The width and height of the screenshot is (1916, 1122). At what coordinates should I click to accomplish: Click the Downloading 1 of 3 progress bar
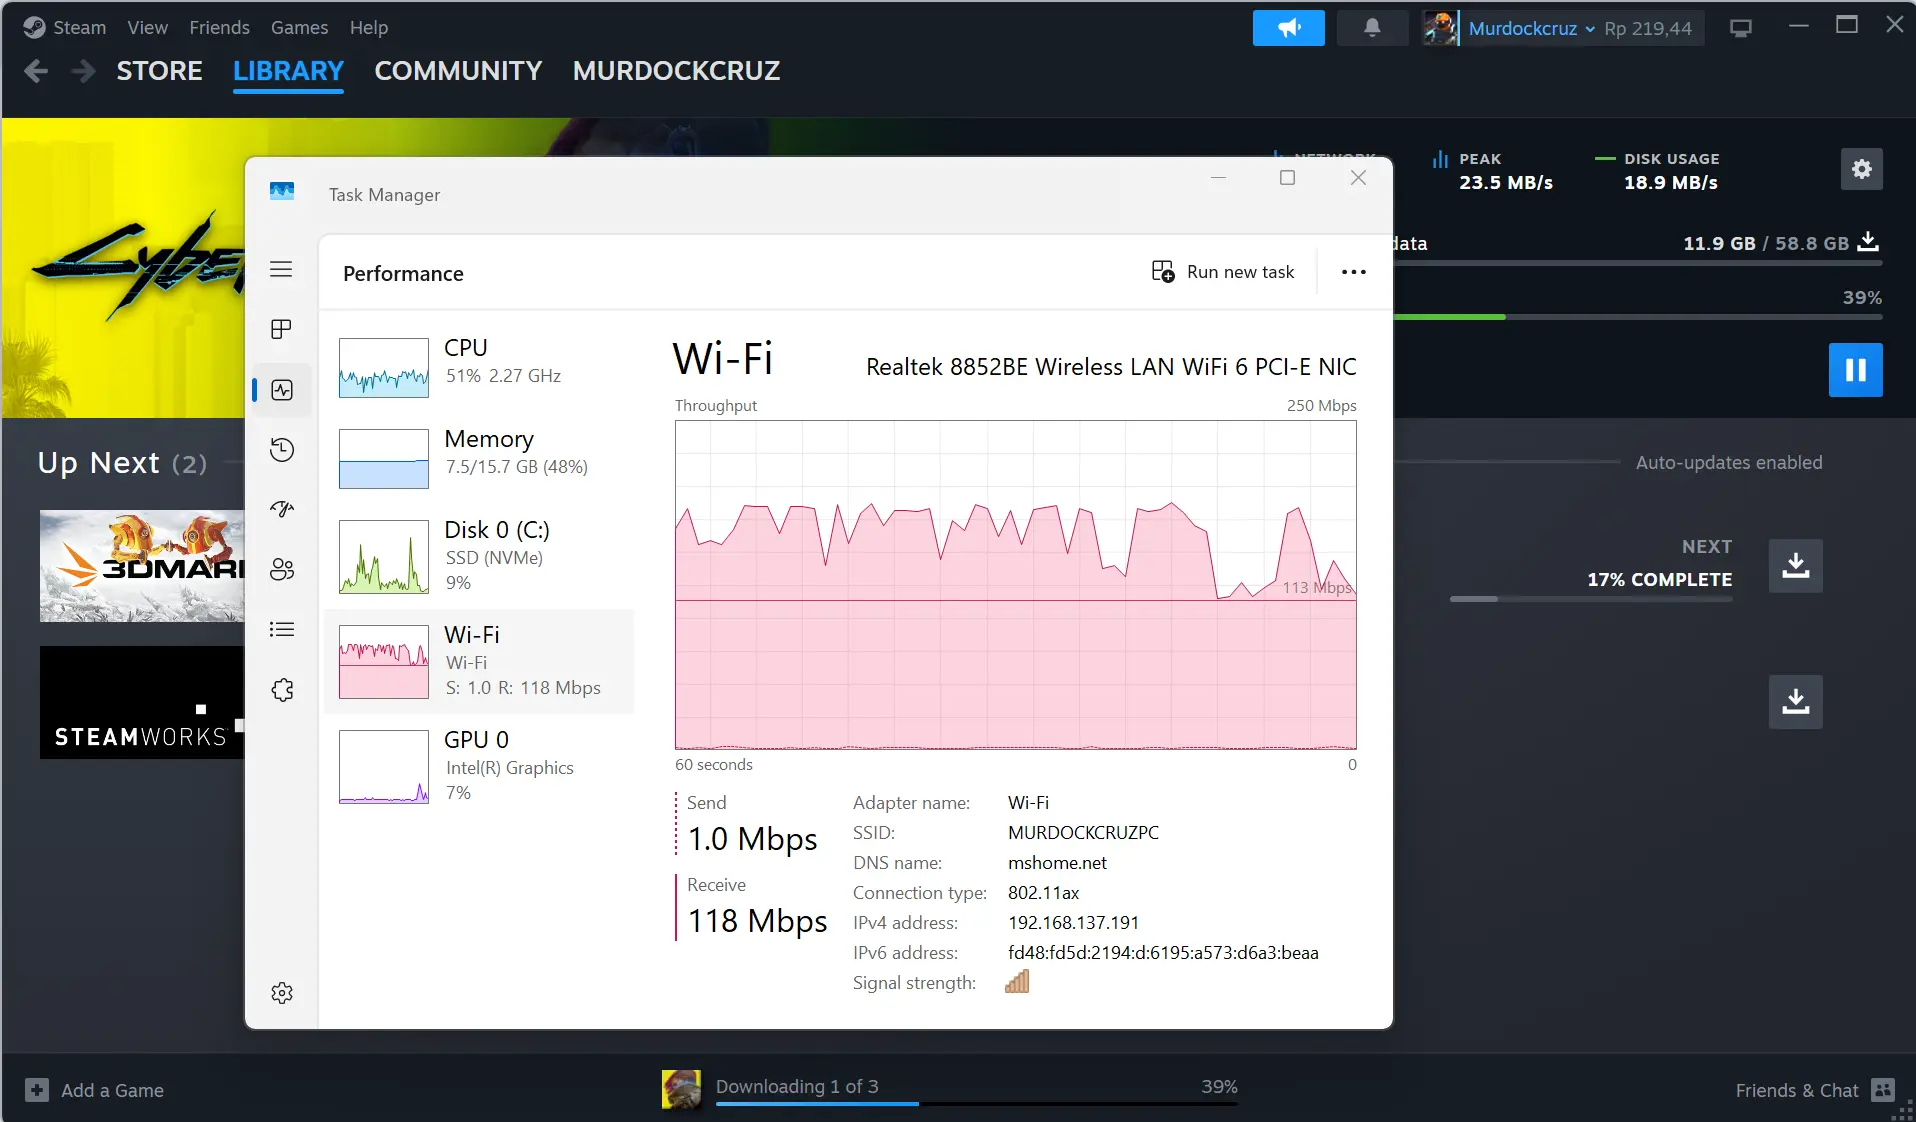(x=976, y=1103)
